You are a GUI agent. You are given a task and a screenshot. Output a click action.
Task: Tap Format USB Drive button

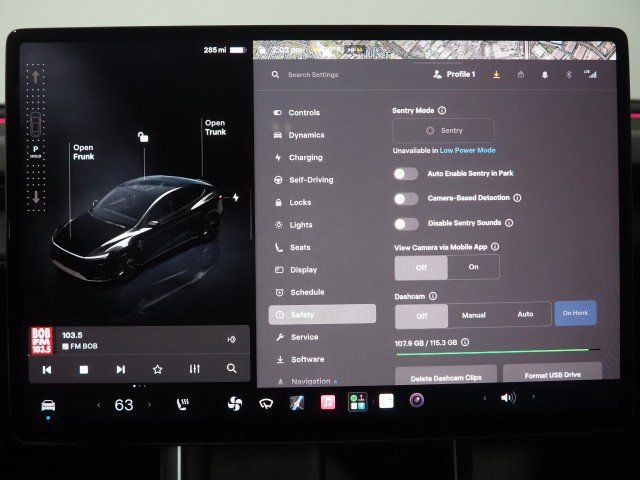coord(553,374)
